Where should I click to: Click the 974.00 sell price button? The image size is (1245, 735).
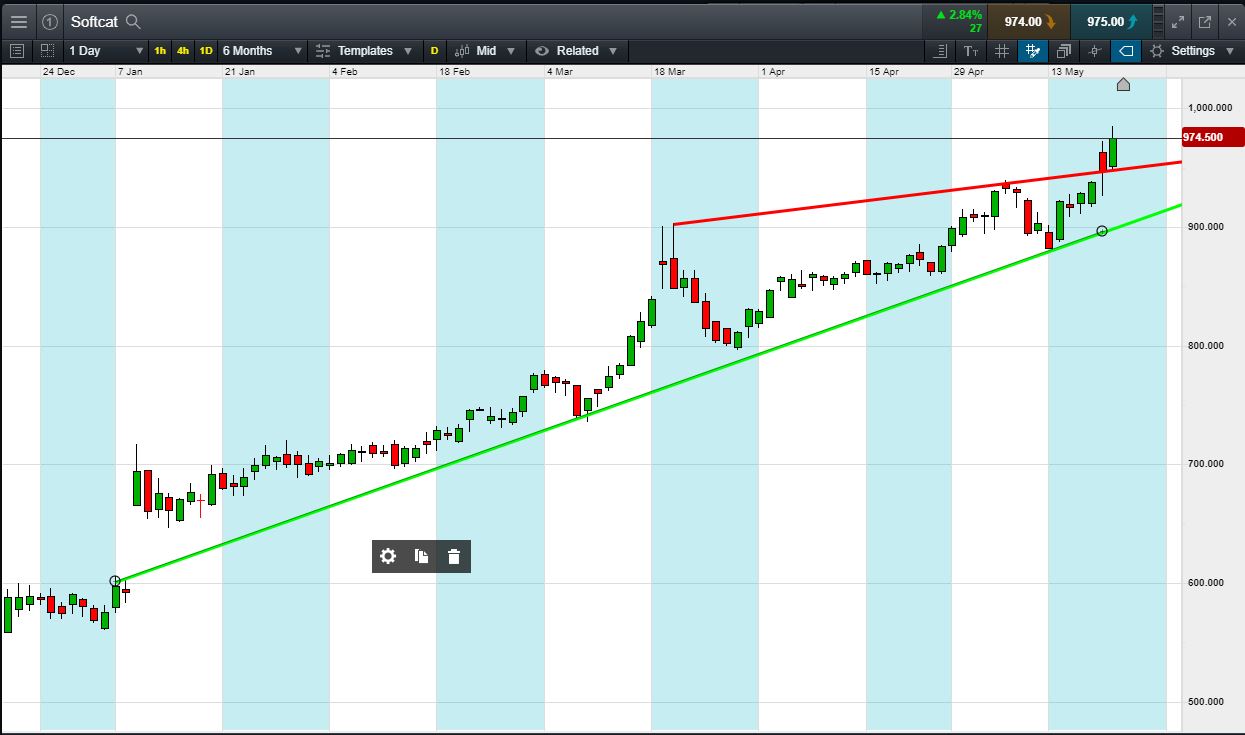pos(1029,21)
